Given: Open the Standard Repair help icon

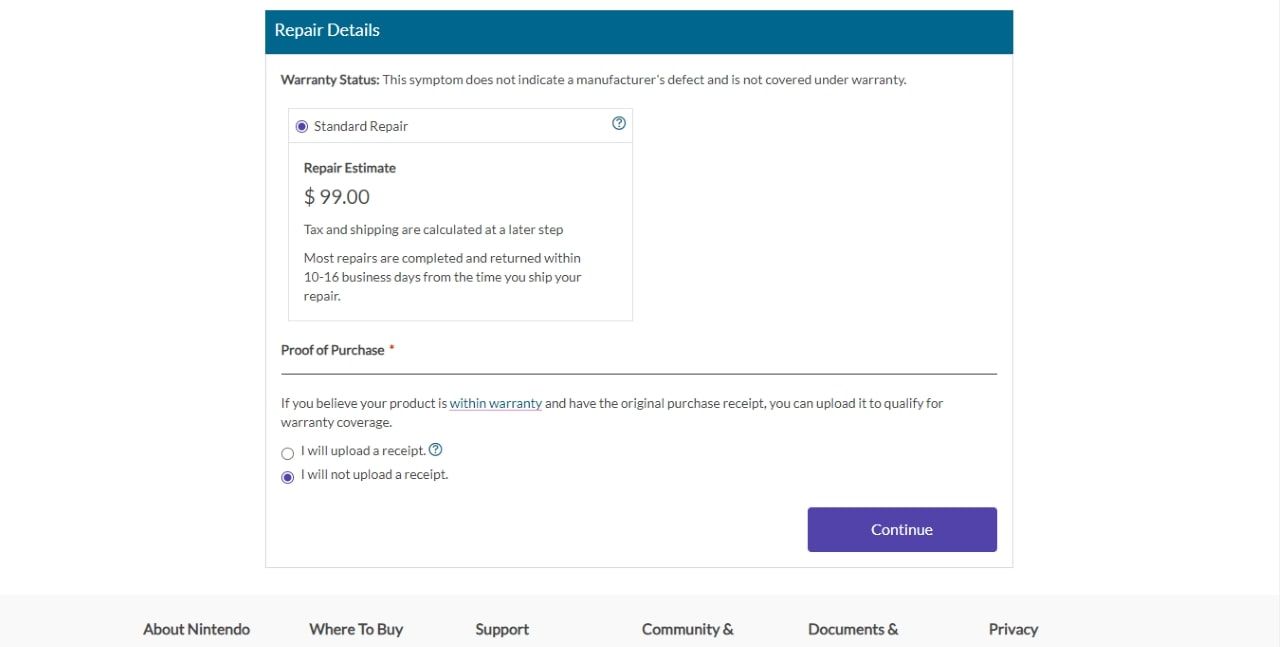Looking at the screenshot, I should point(618,124).
